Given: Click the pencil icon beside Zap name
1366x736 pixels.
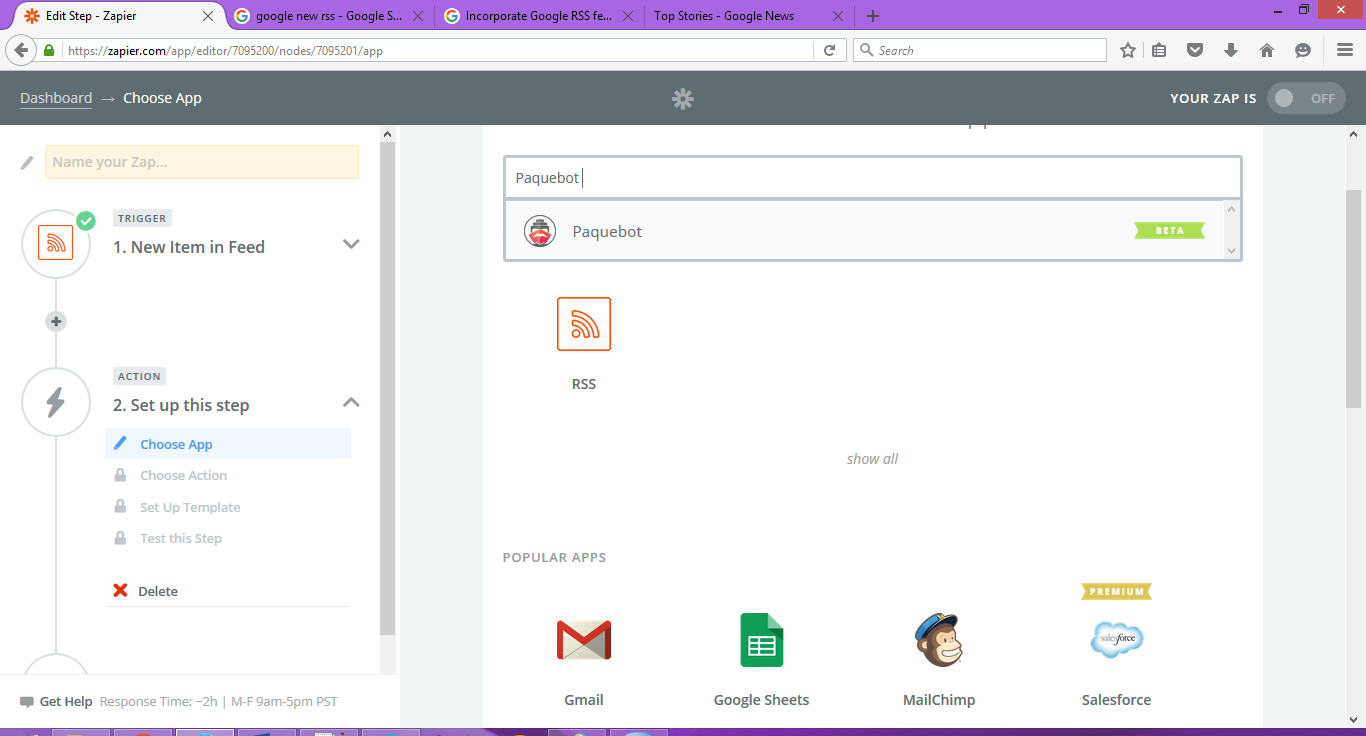Looking at the screenshot, I should (x=27, y=162).
